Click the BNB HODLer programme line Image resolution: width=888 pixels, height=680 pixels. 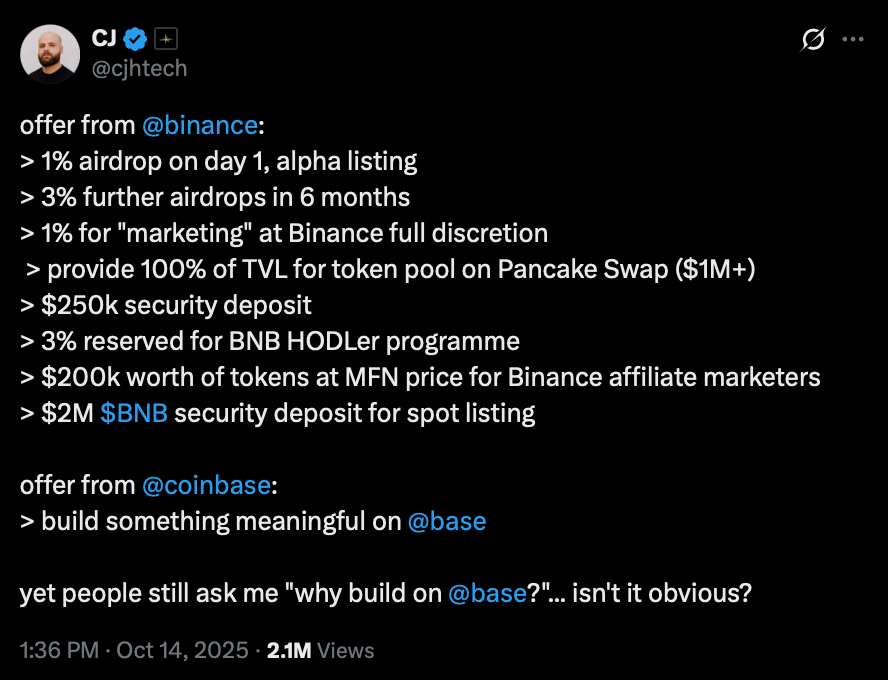pos(269,341)
